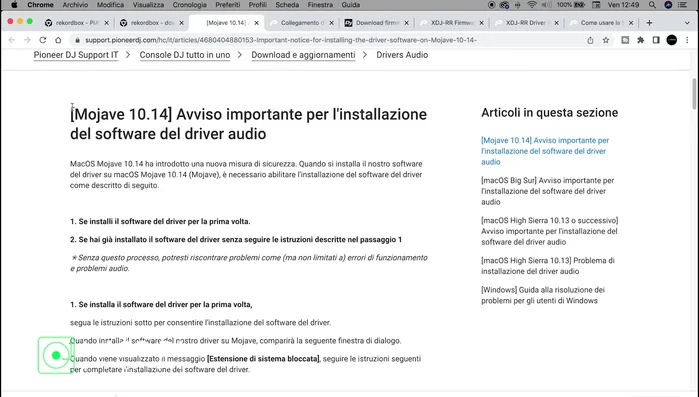Close the Mojave 10.14 tab

pos(256,23)
